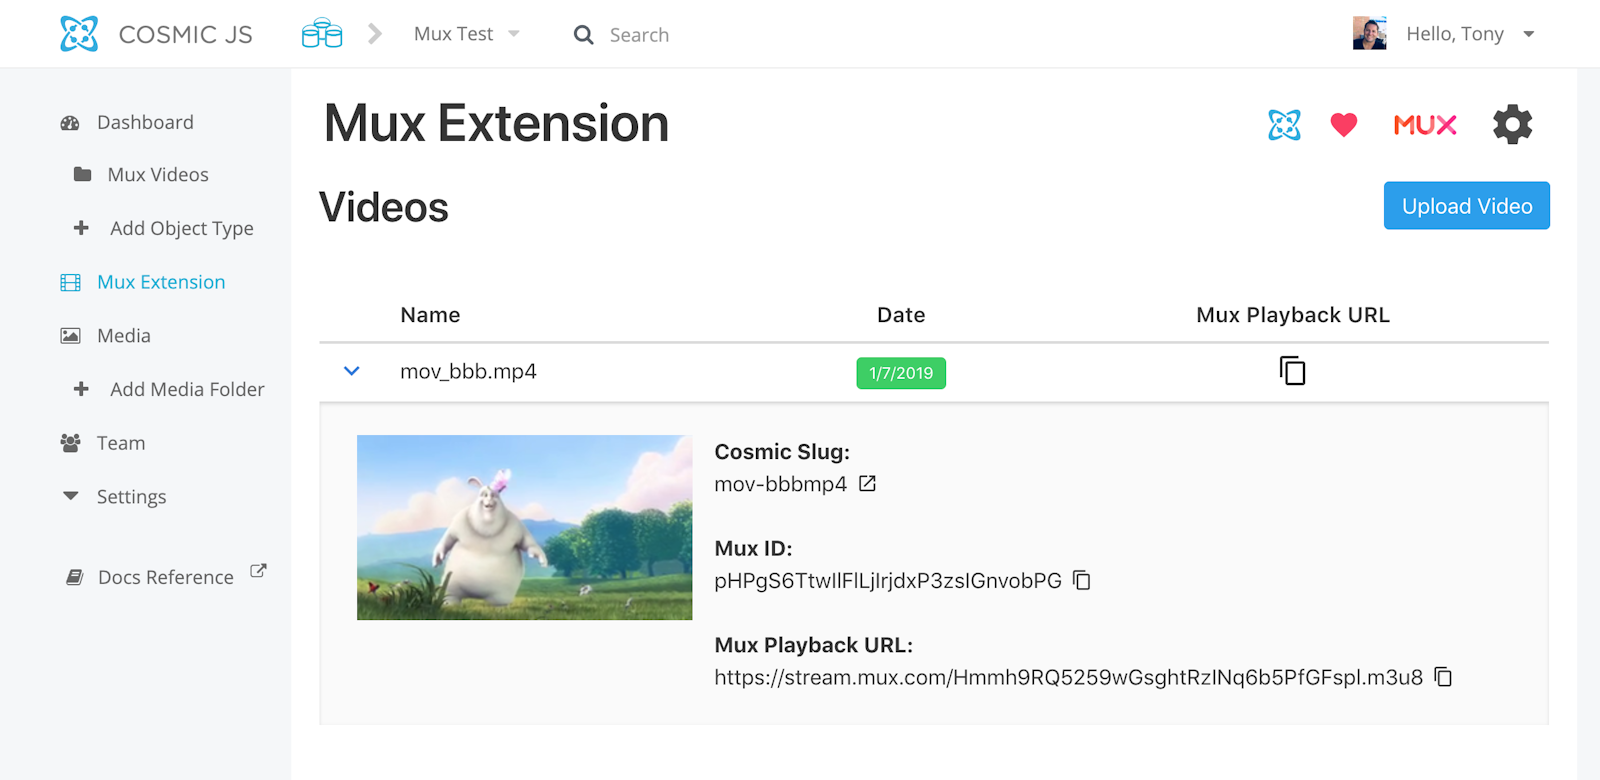This screenshot has height=780, width=1600.
Task: Click Tony's profile avatar
Action: click(1370, 33)
